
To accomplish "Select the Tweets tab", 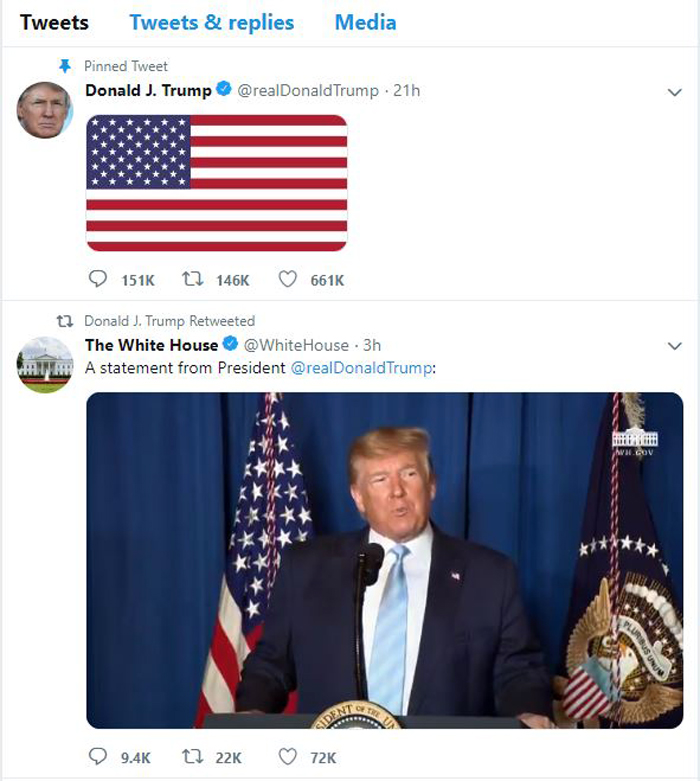I will point(54,22).
